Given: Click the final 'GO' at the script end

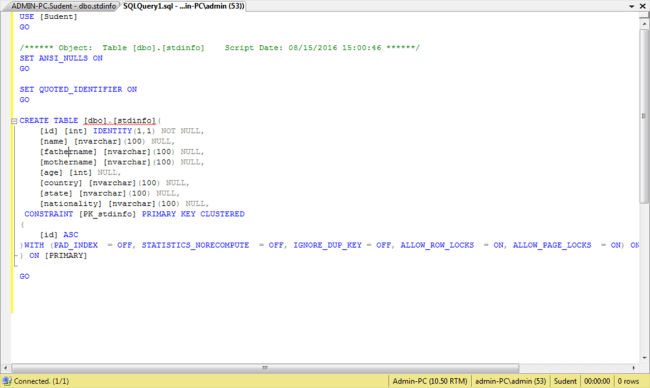Looking at the screenshot, I should [x=24, y=276].
